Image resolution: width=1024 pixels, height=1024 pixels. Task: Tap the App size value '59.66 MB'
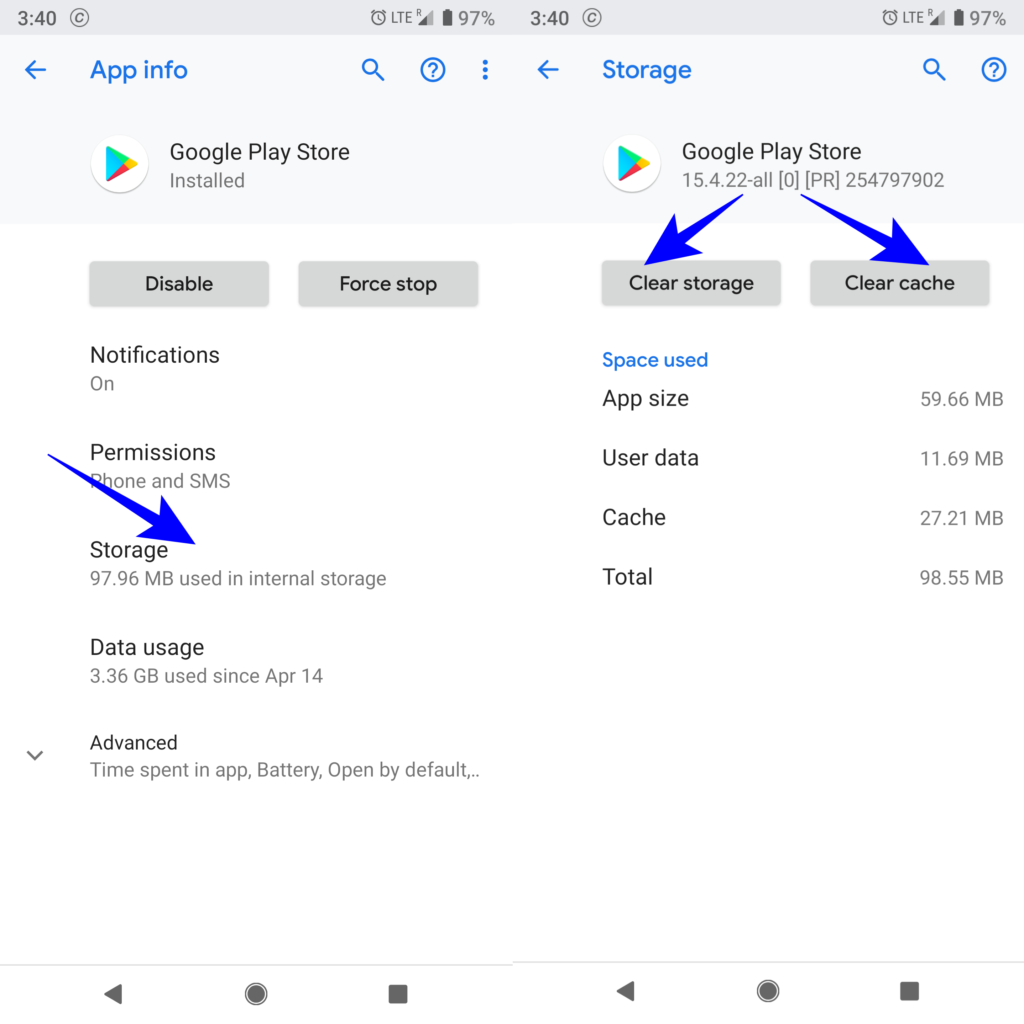(961, 399)
